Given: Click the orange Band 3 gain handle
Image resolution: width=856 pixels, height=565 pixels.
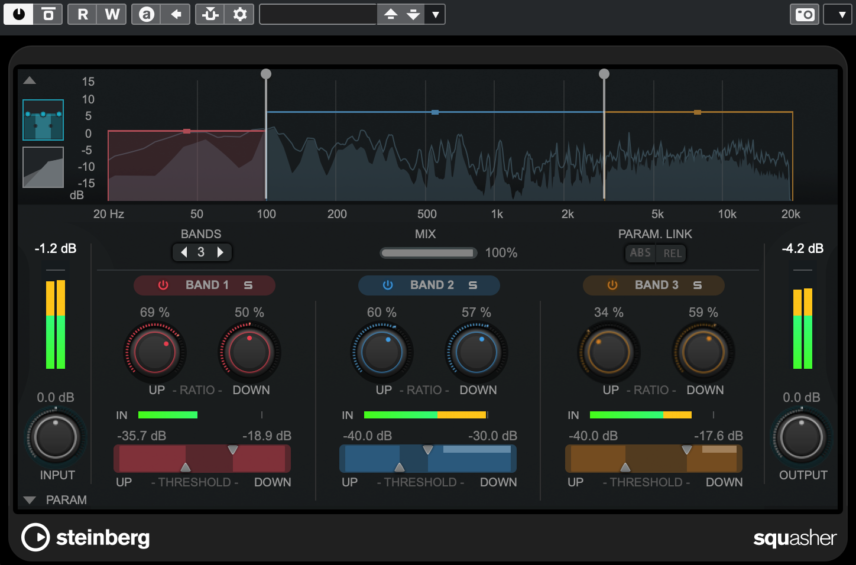Looking at the screenshot, I should tap(697, 112).
